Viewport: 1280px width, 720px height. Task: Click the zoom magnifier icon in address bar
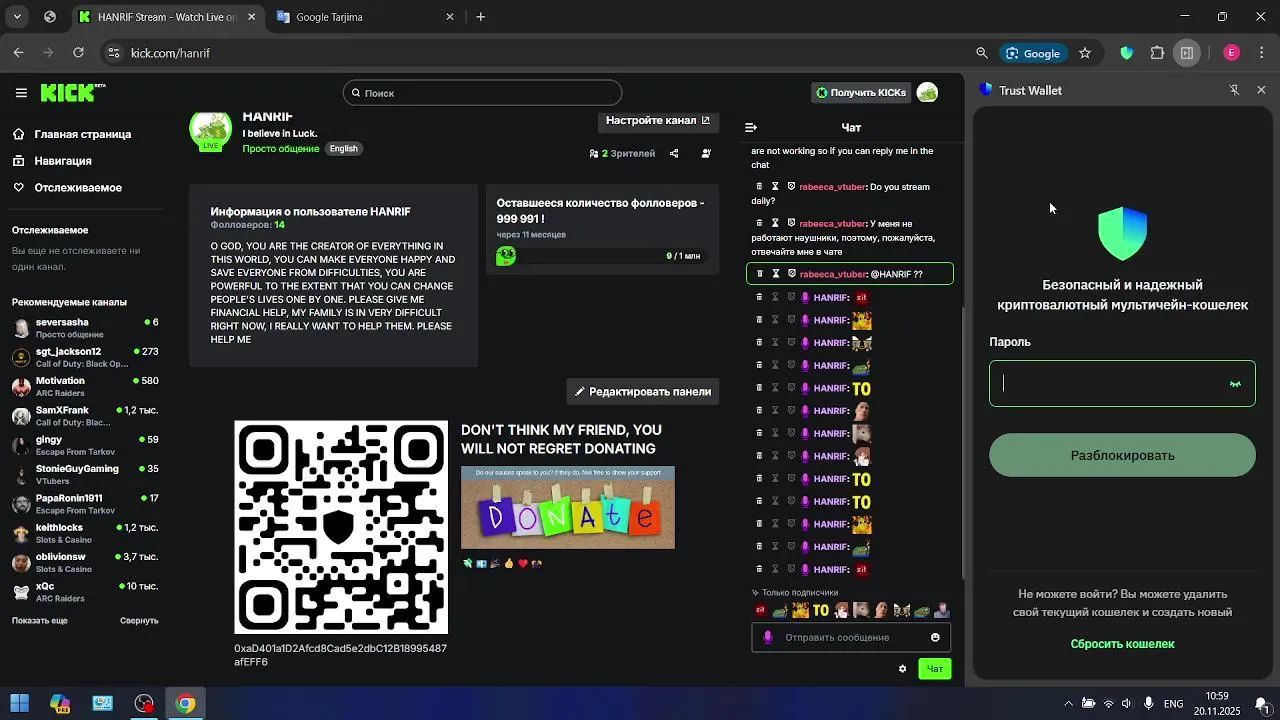coord(982,53)
